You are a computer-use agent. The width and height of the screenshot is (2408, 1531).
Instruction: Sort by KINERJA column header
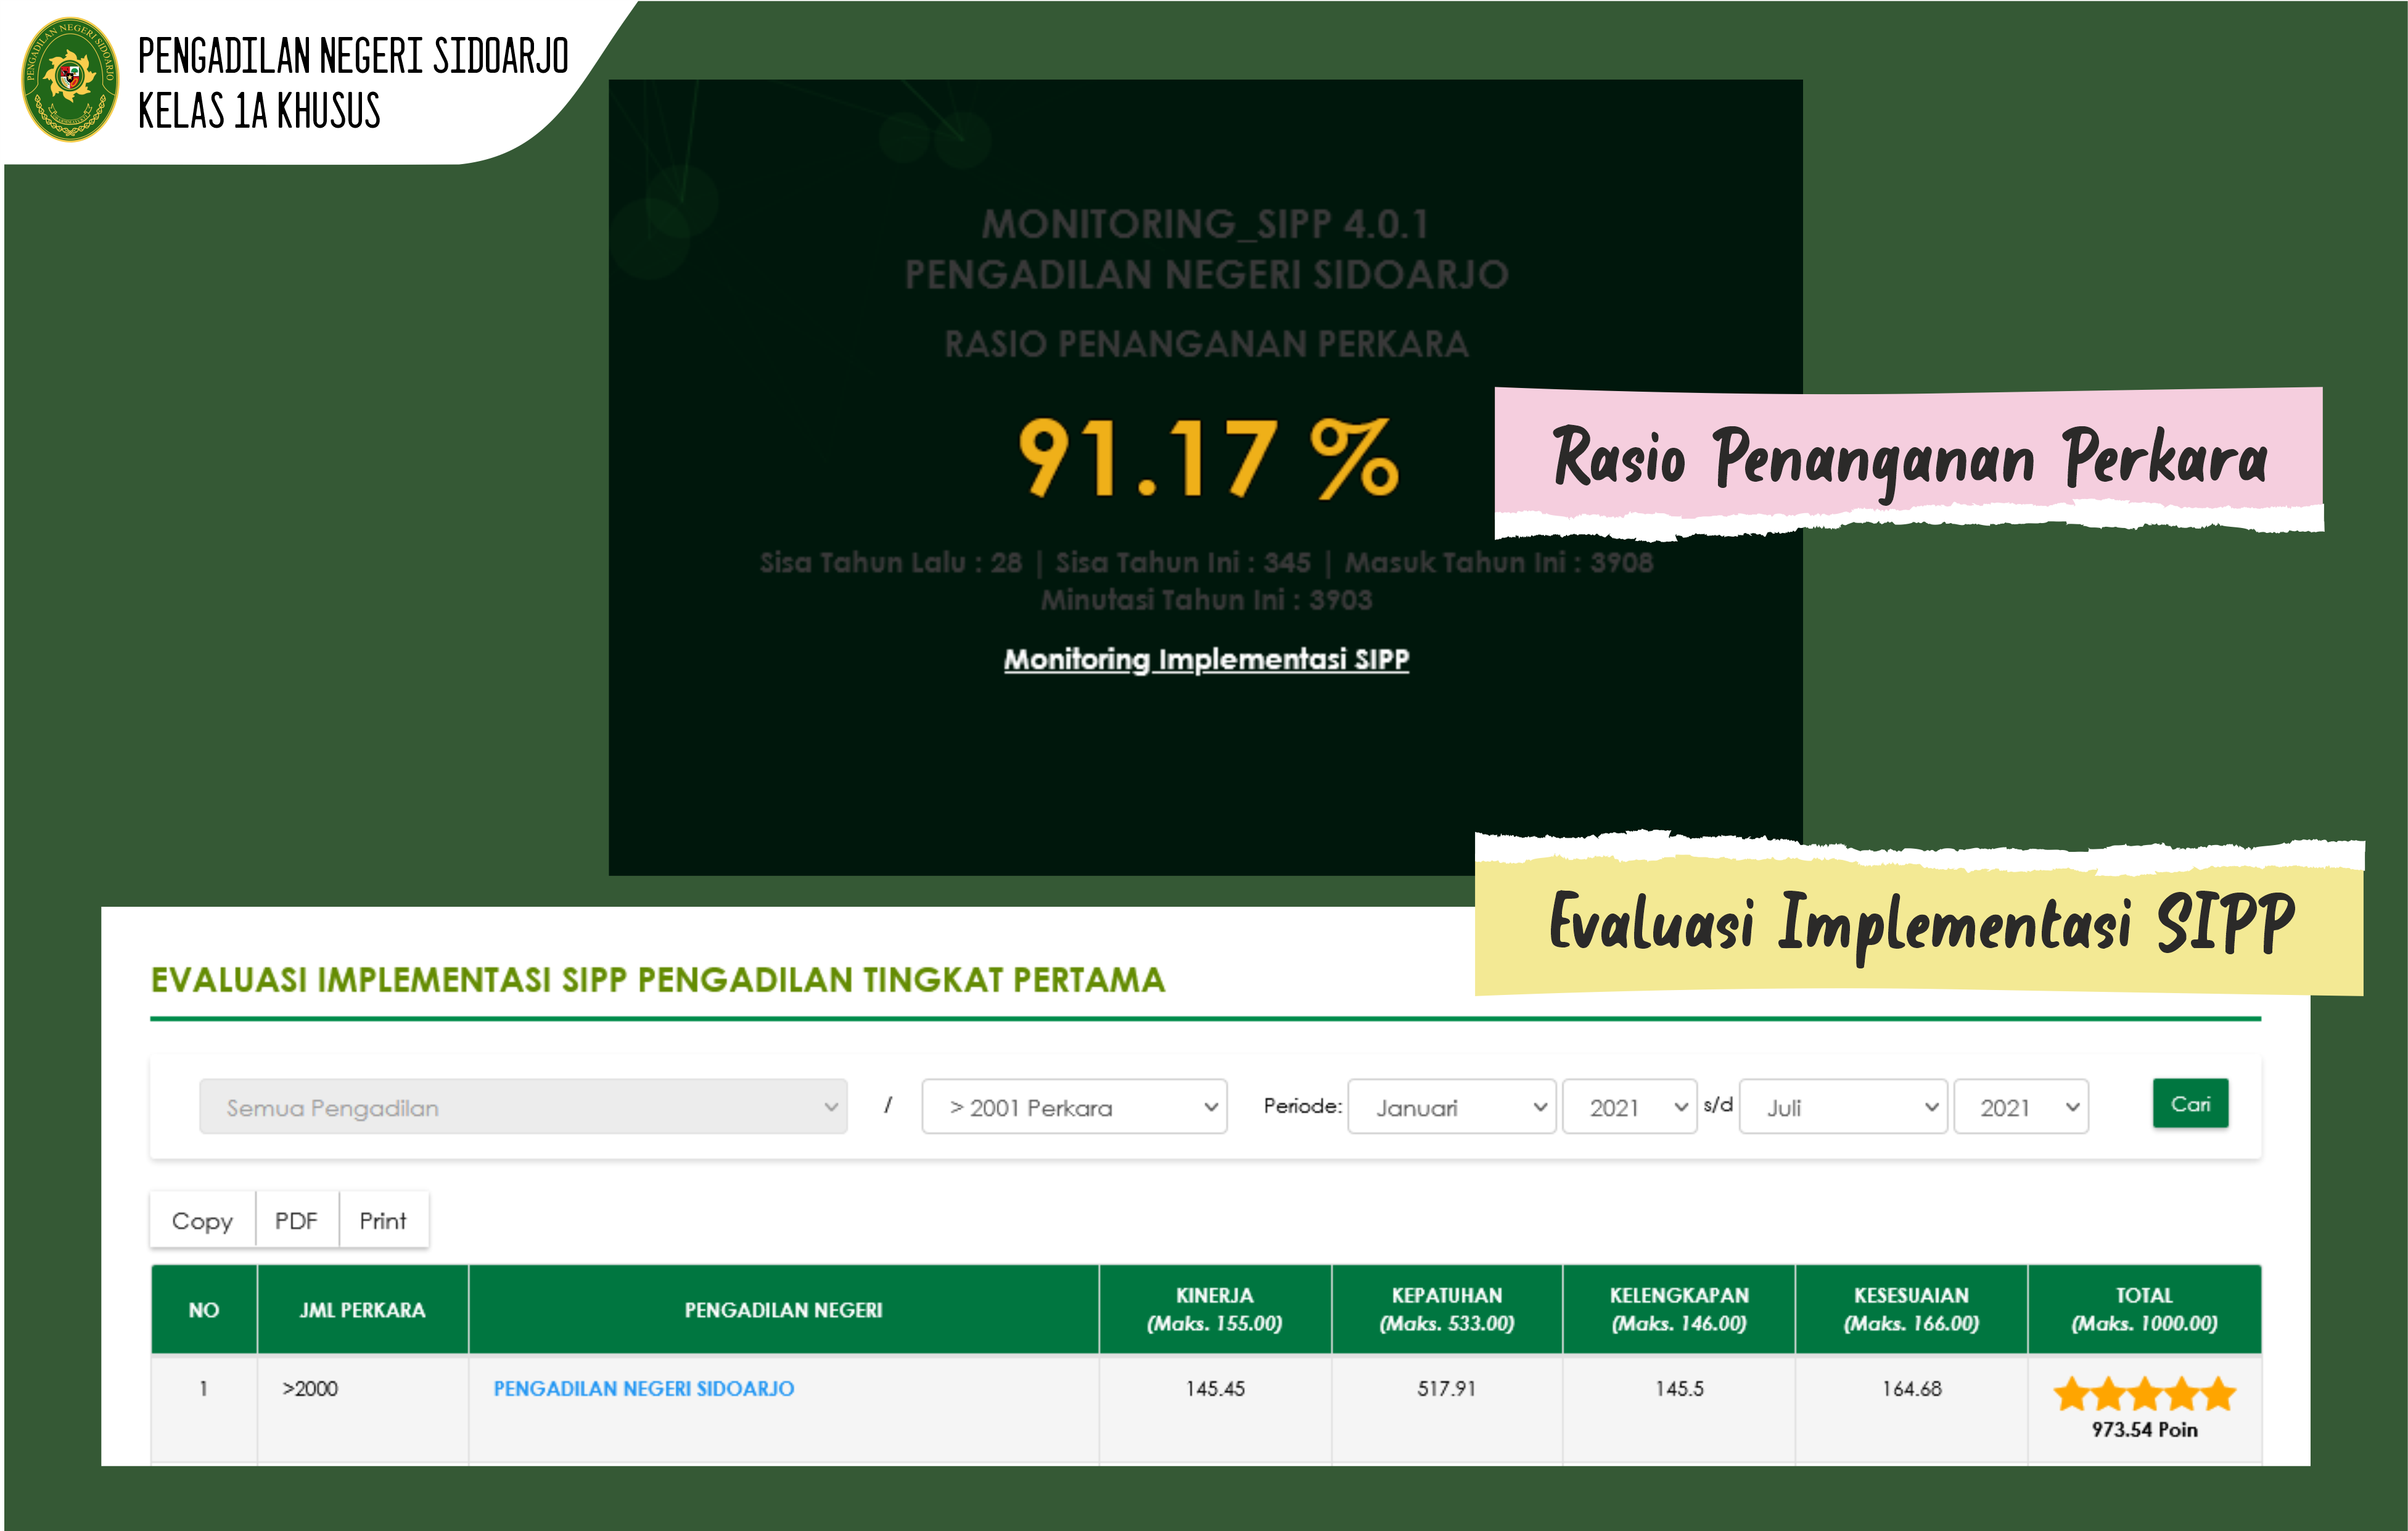click(1215, 1309)
